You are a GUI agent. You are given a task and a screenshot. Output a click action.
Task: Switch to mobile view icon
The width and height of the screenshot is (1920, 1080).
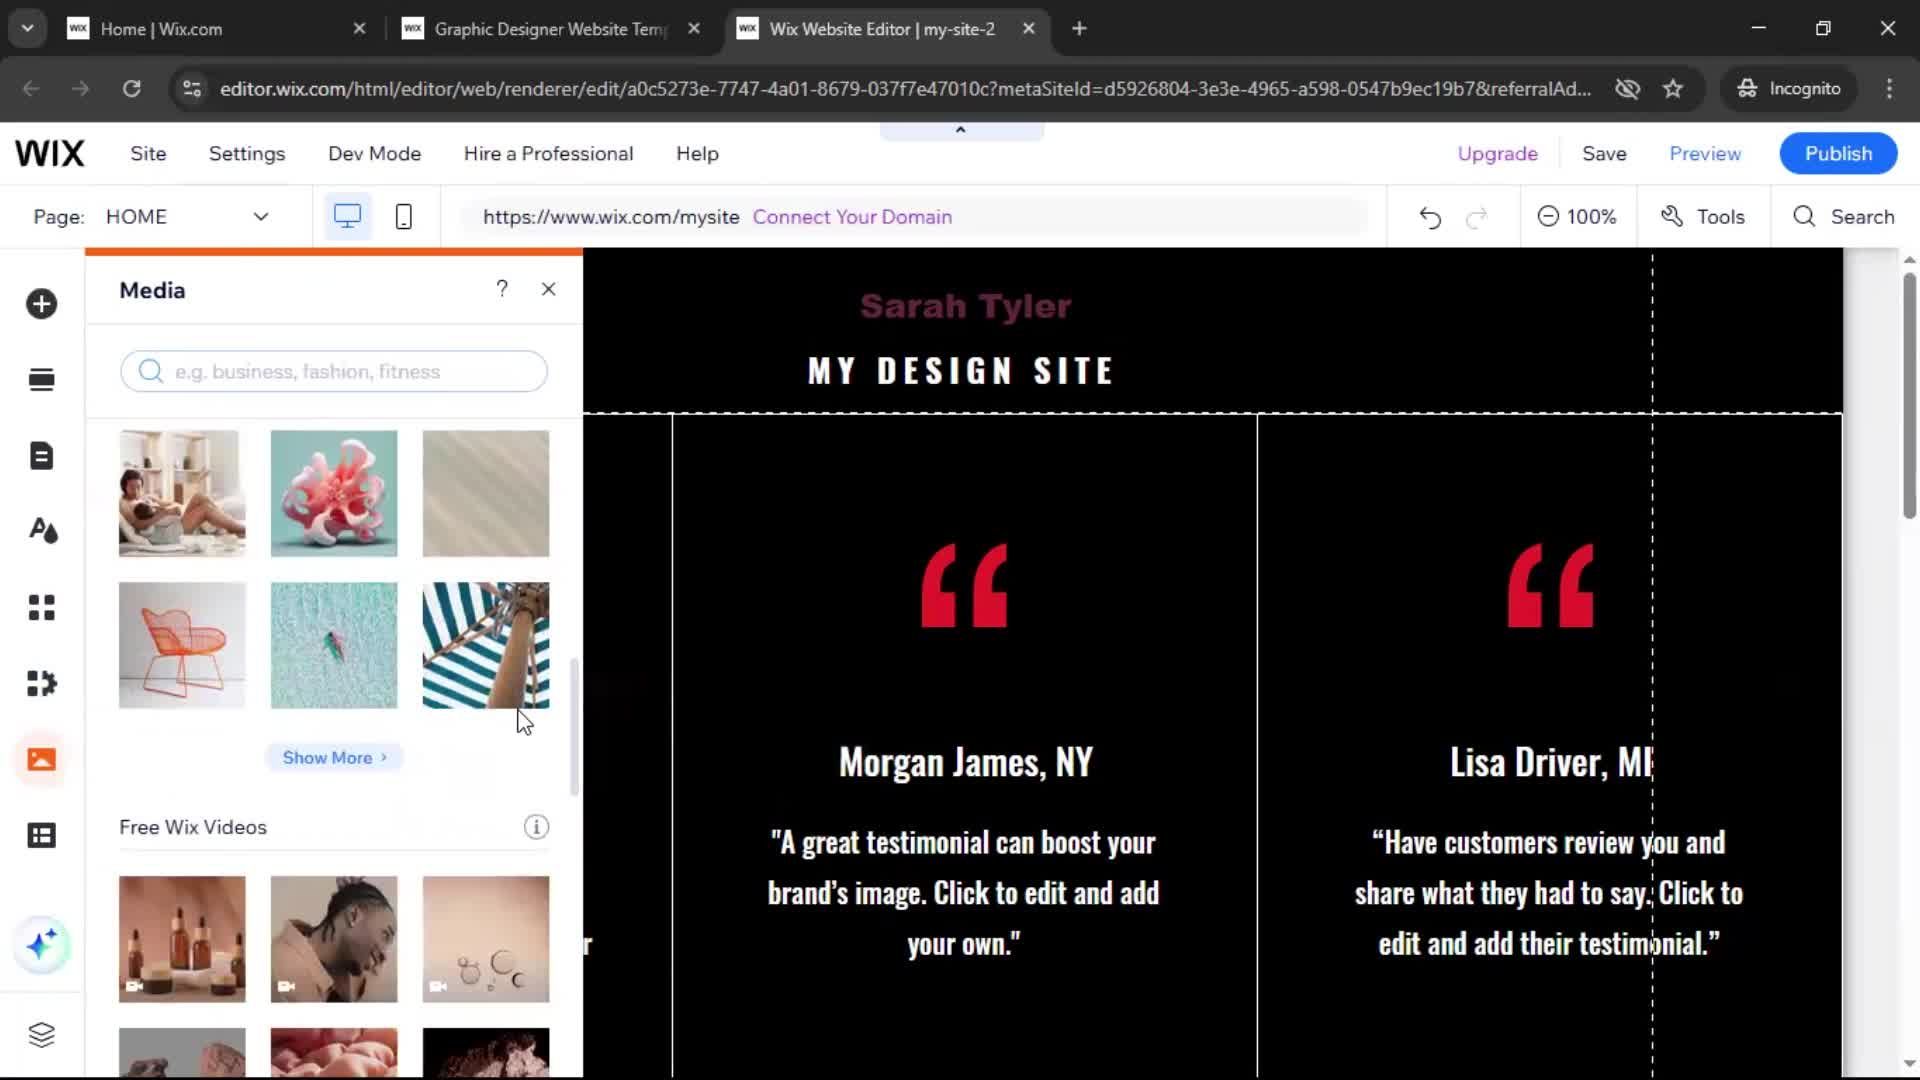tap(404, 217)
